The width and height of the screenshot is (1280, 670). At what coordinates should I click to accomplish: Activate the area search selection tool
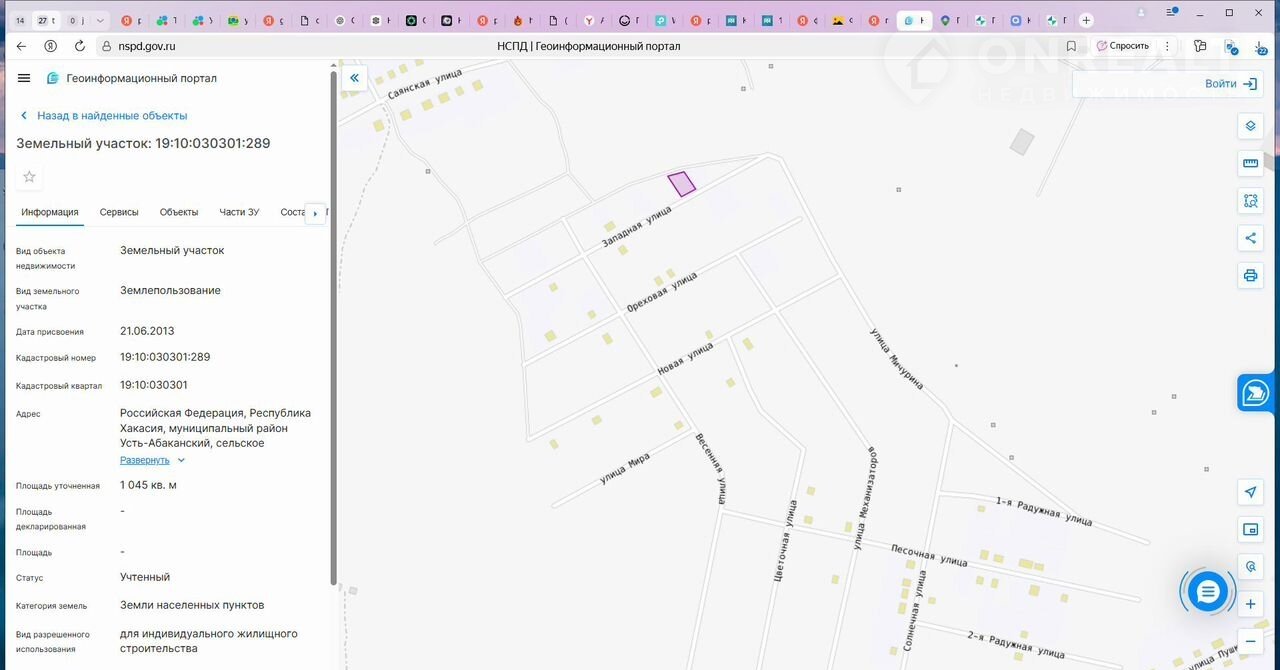1250,200
